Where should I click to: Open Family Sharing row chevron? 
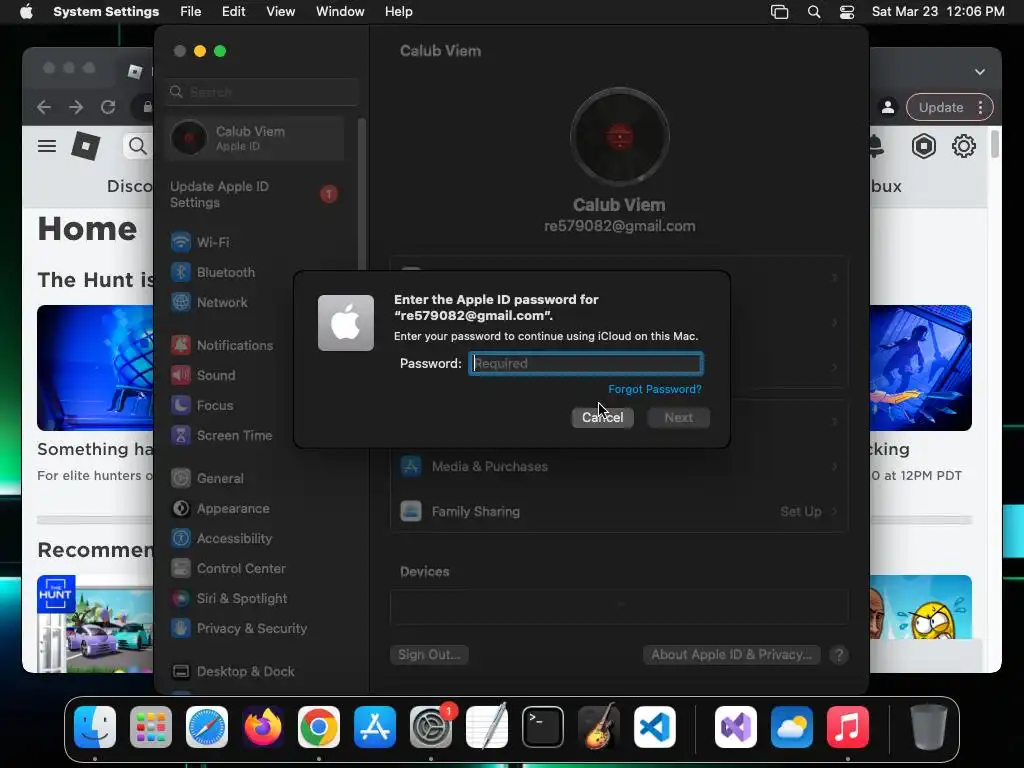(835, 511)
